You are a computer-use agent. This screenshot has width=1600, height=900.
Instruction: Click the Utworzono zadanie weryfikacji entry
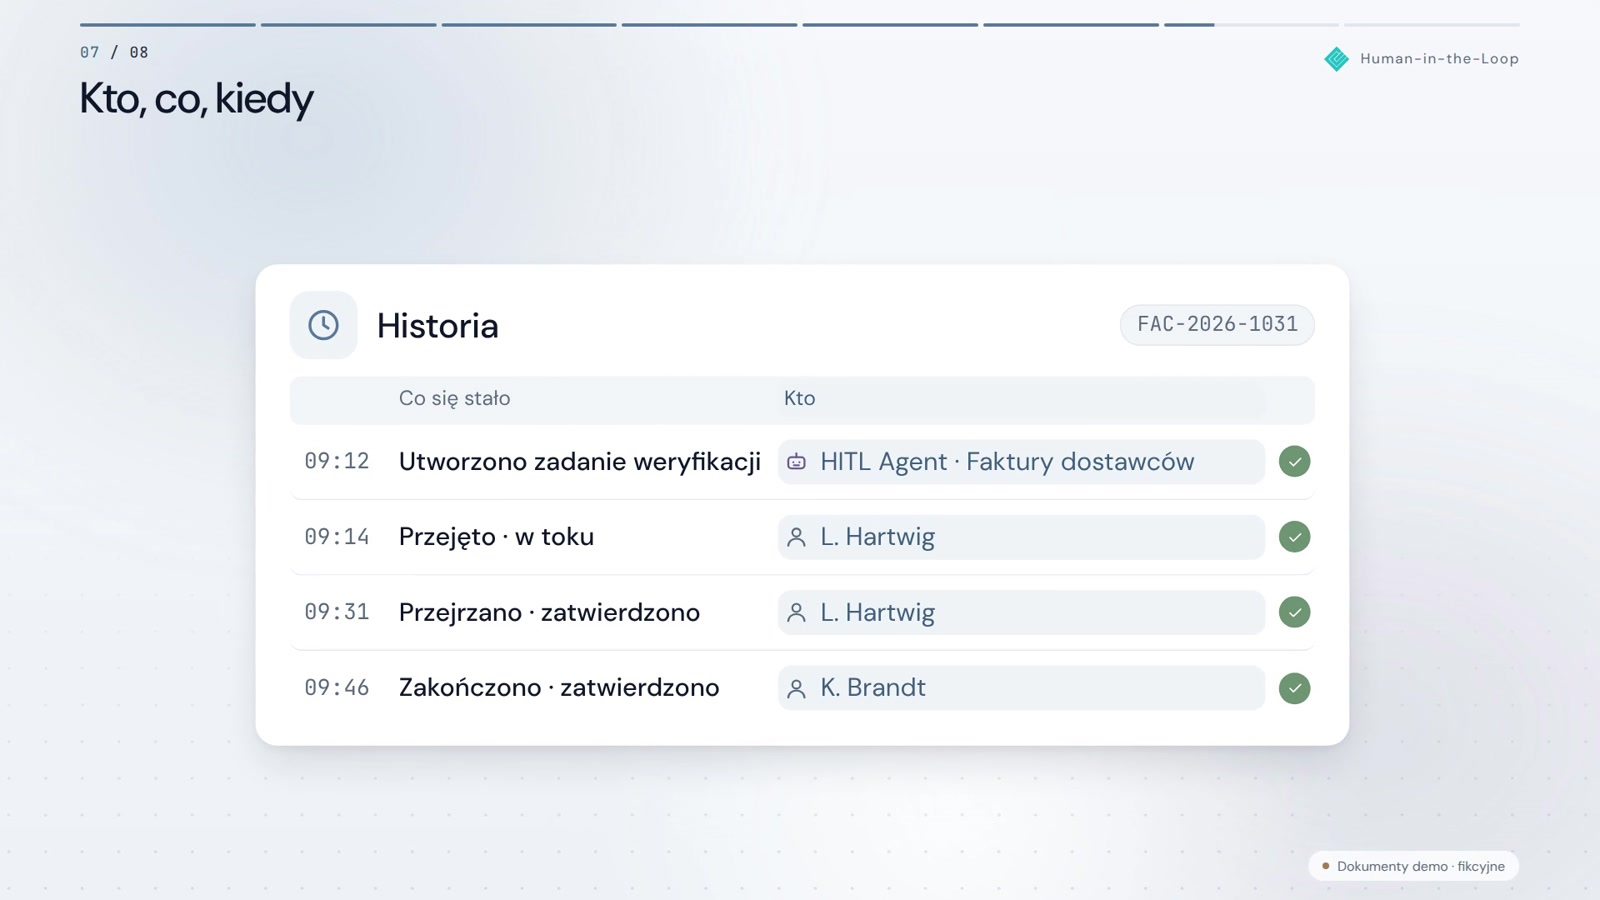(580, 462)
